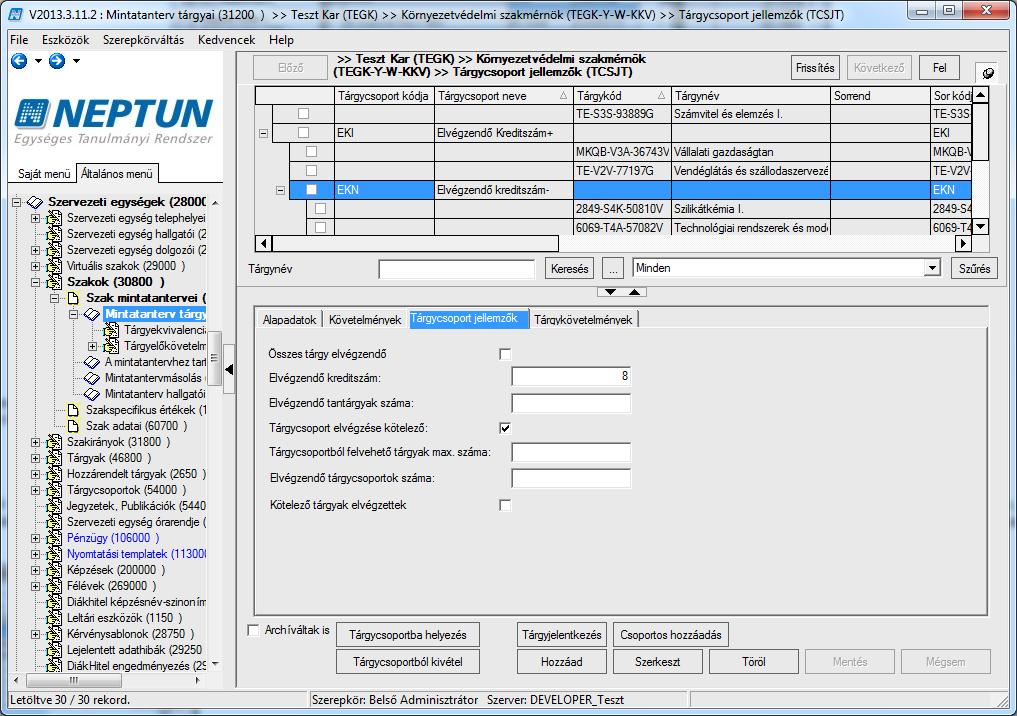Viewport: 1017px width, 716px height.
Task: Collapse the Szervezeti egységek tree node
Action: click(x=17, y=202)
